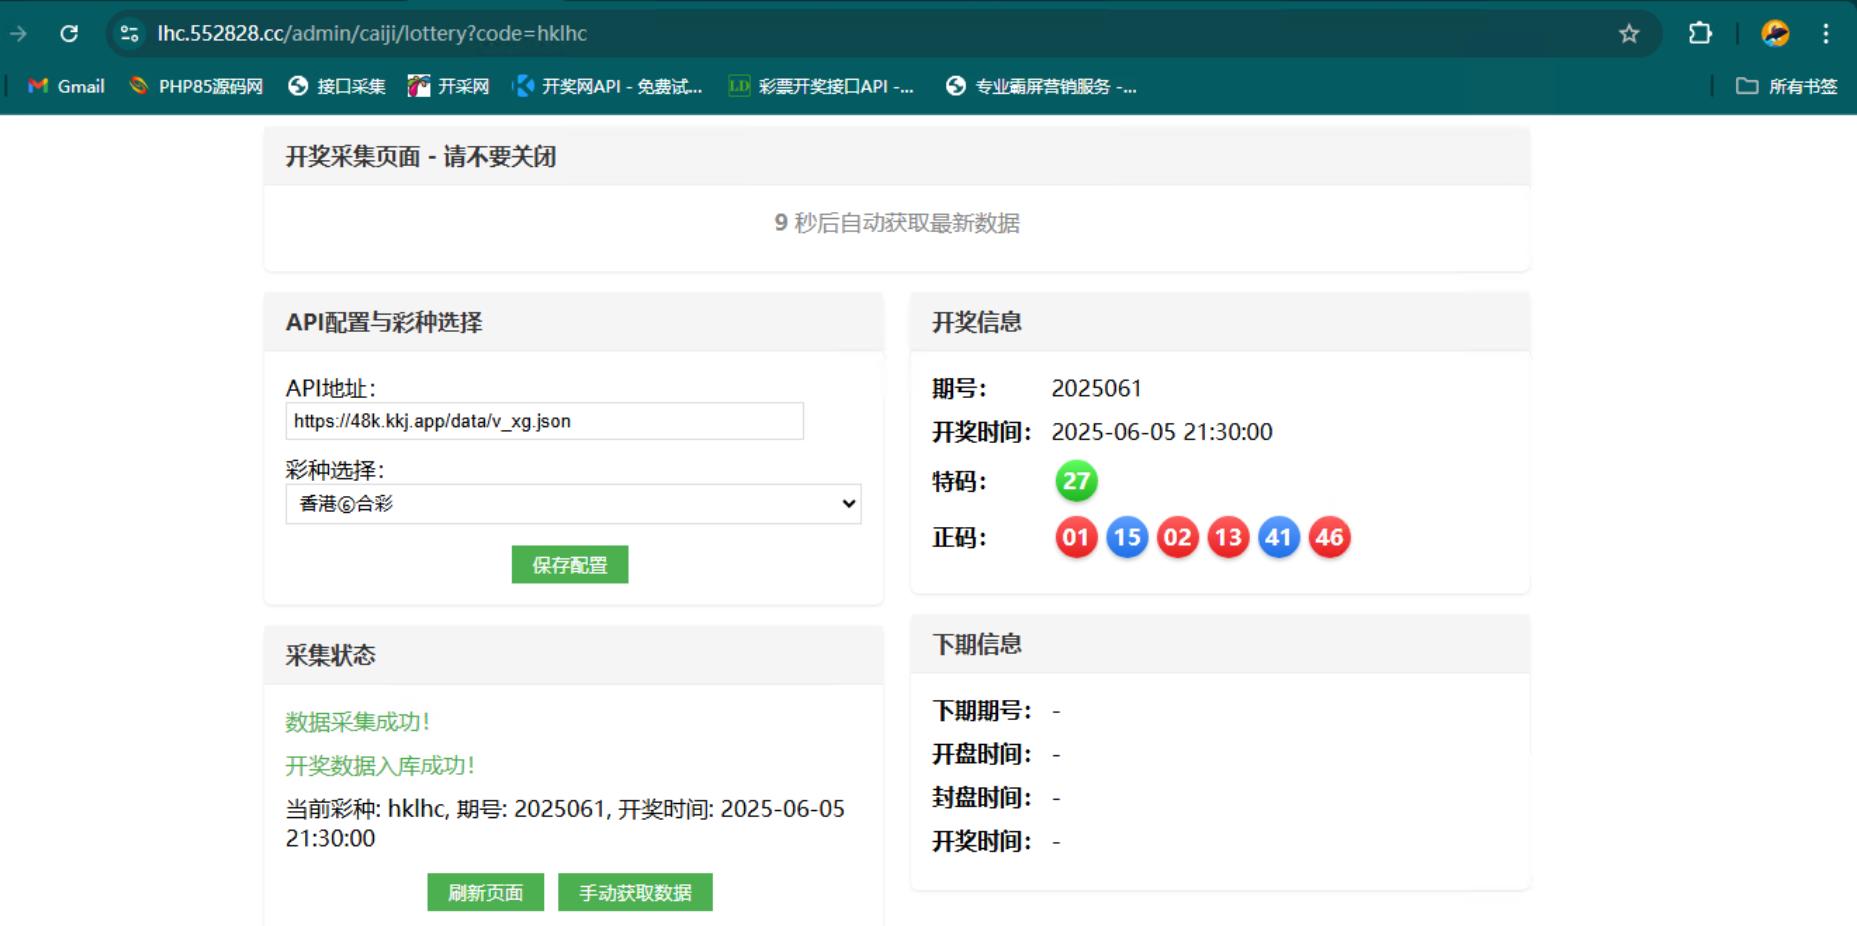Image resolution: width=1857 pixels, height=926 pixels.
Task: Open the Chrome three-dot menu
Action: pos(1826,34)
